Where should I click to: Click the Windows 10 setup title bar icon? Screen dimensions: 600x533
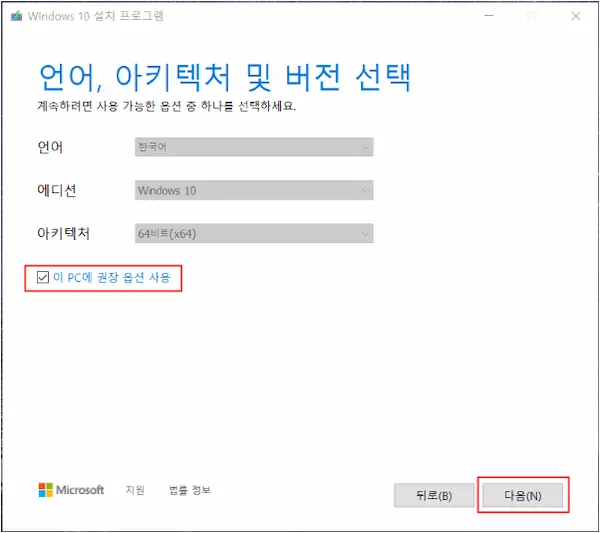pyautogui.click(x=16, y=16)
